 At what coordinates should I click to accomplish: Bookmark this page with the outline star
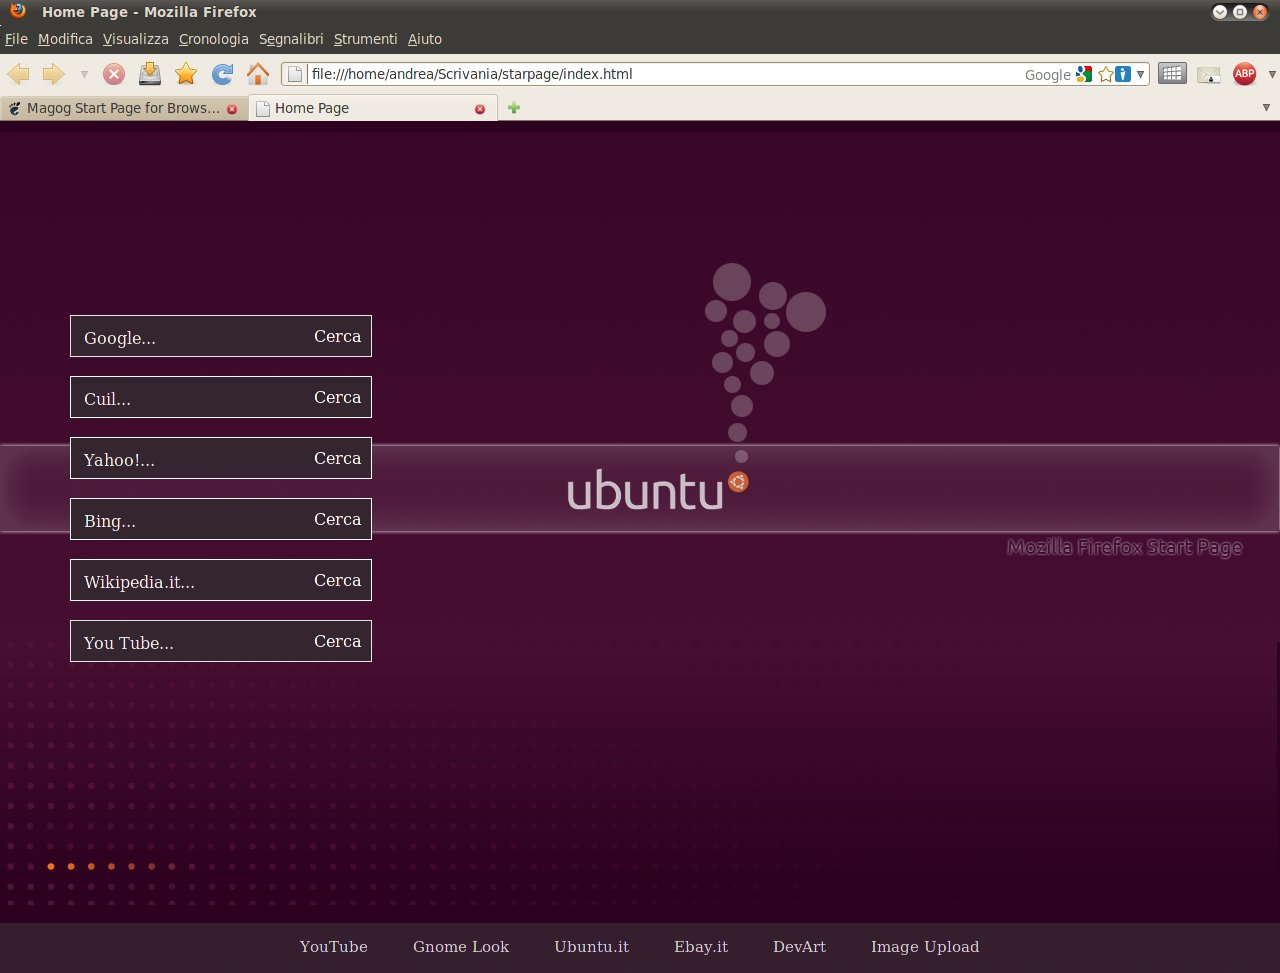1106,74
